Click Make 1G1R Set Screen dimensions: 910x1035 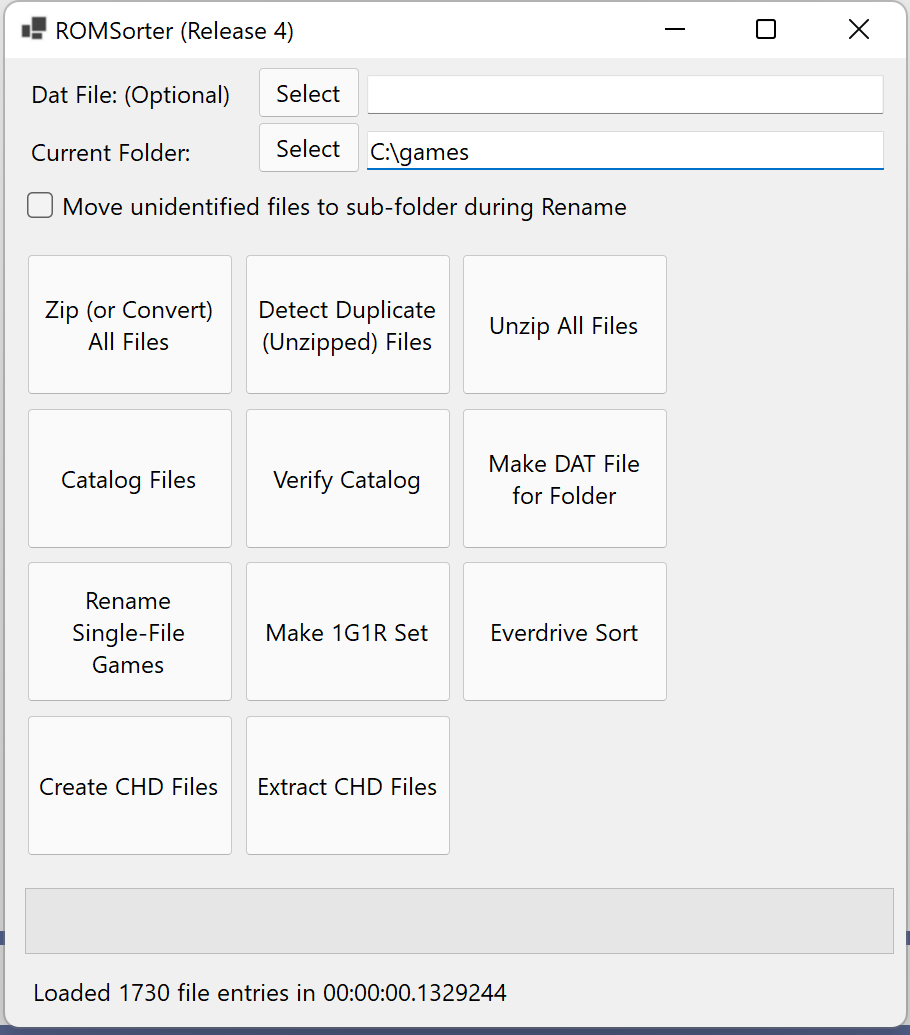348,632
